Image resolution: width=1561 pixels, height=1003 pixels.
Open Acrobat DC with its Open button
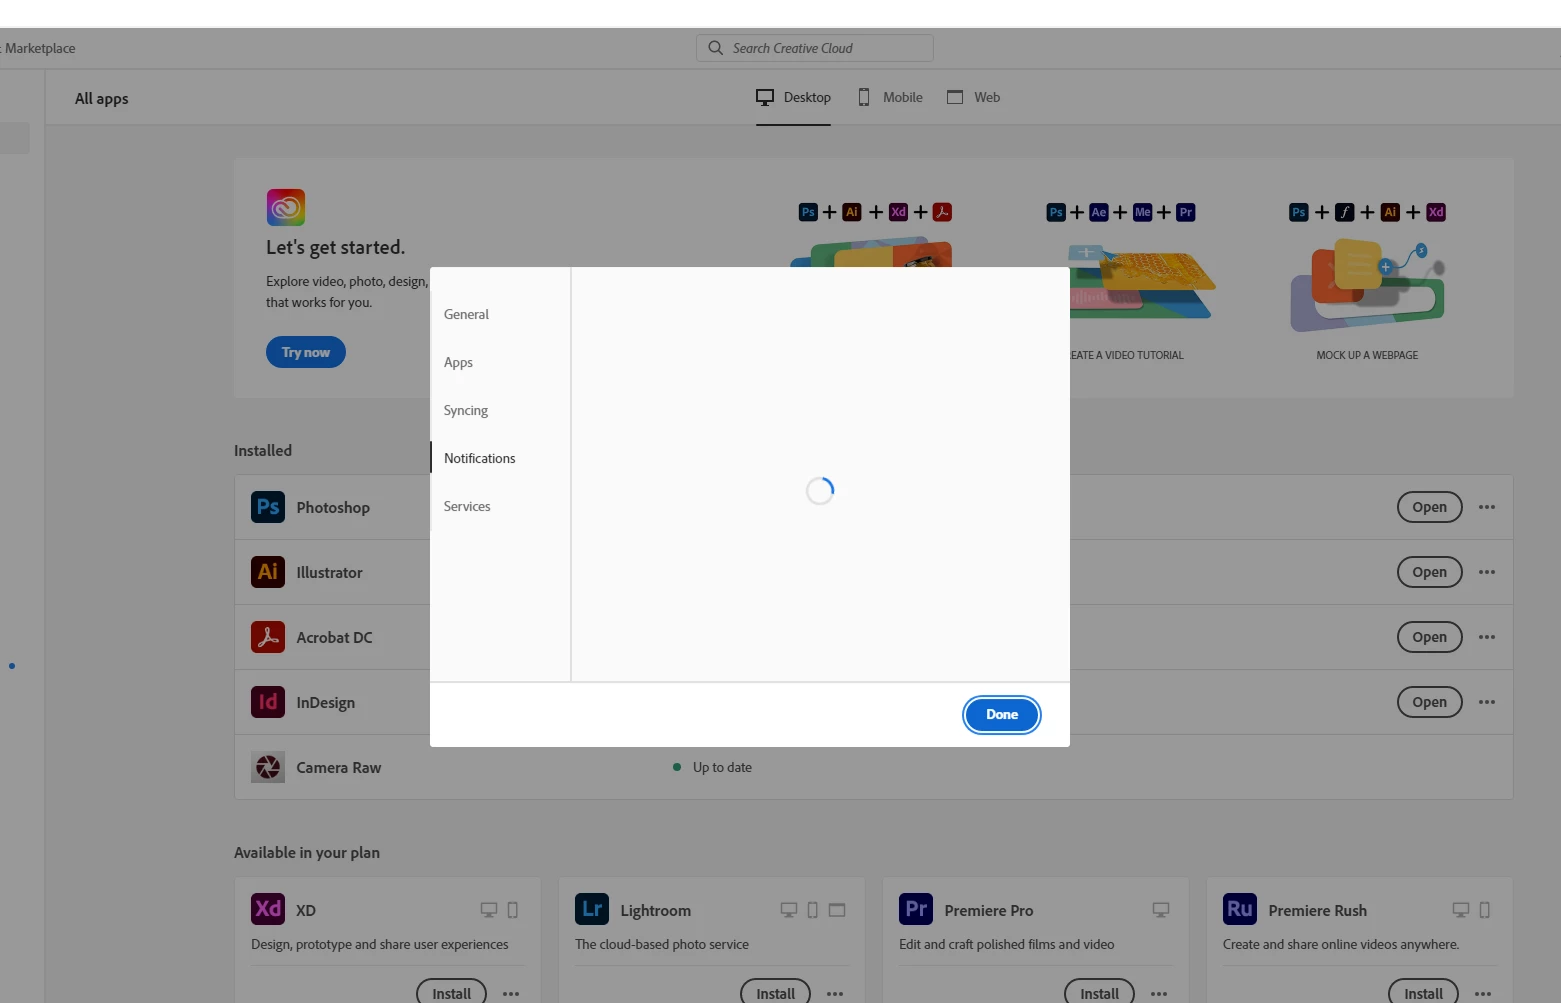1429,637
